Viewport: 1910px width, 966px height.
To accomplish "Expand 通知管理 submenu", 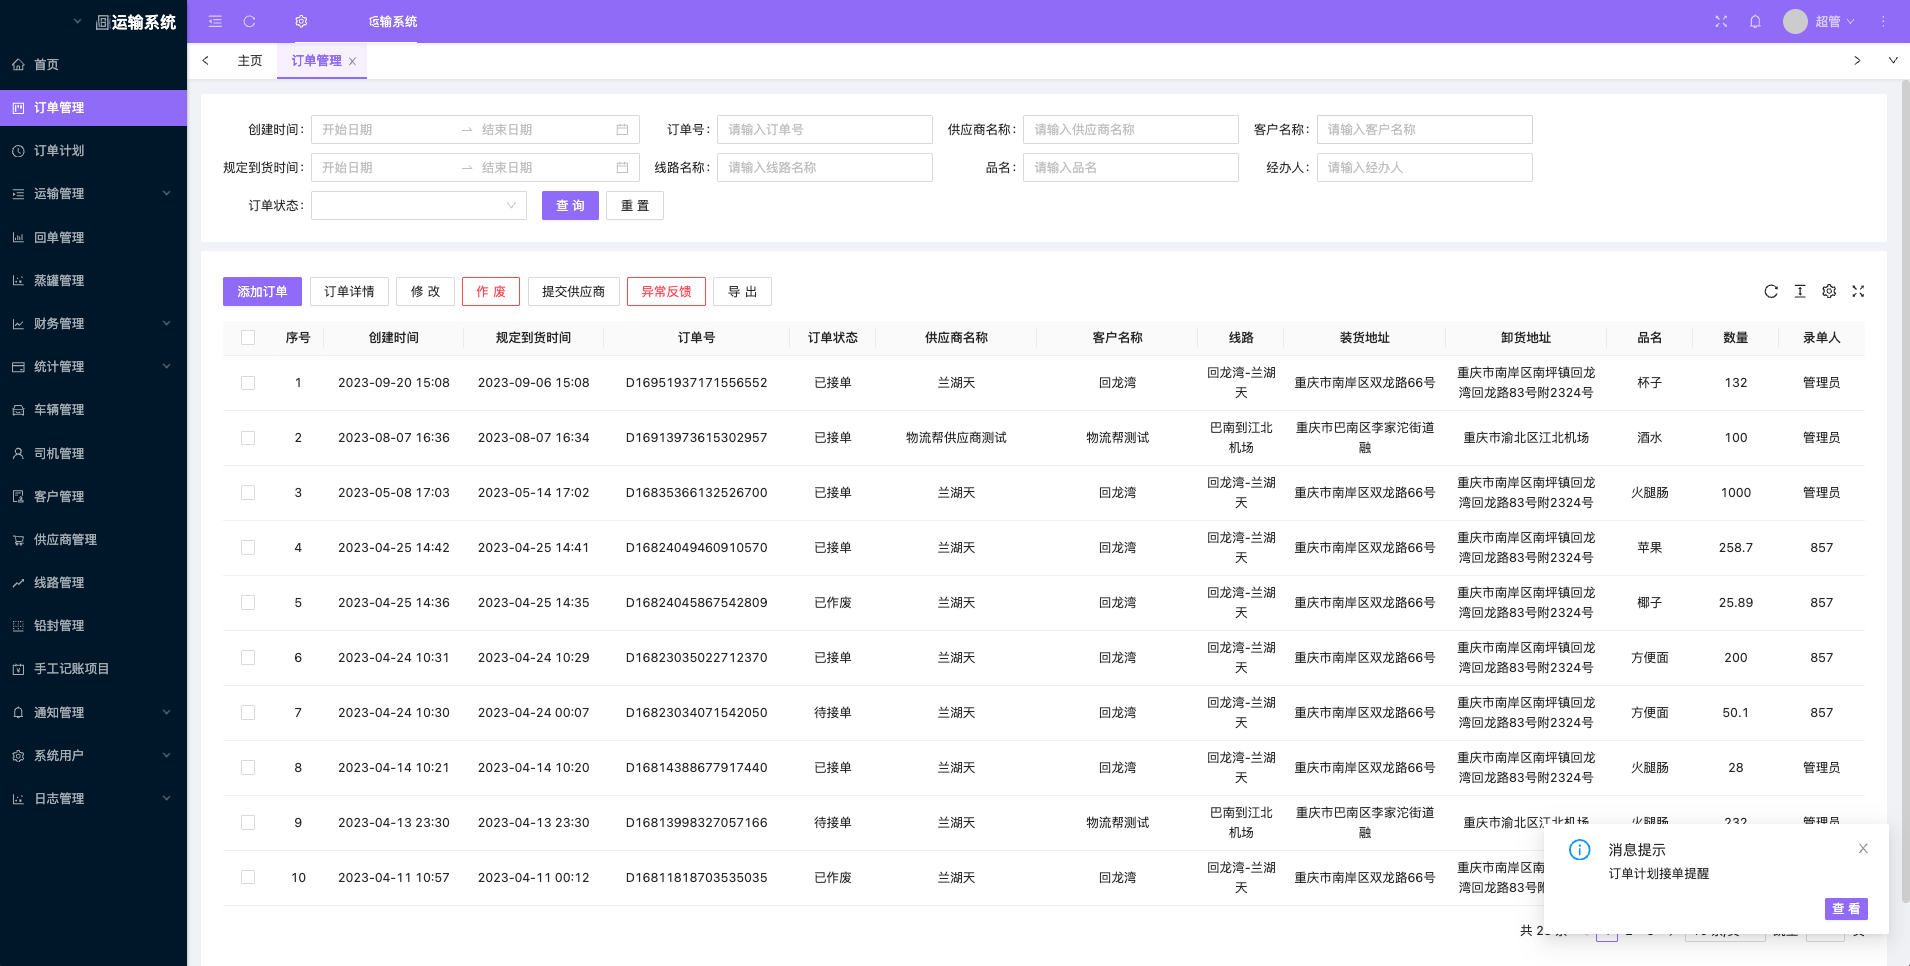I will click(x=93, y=712).
